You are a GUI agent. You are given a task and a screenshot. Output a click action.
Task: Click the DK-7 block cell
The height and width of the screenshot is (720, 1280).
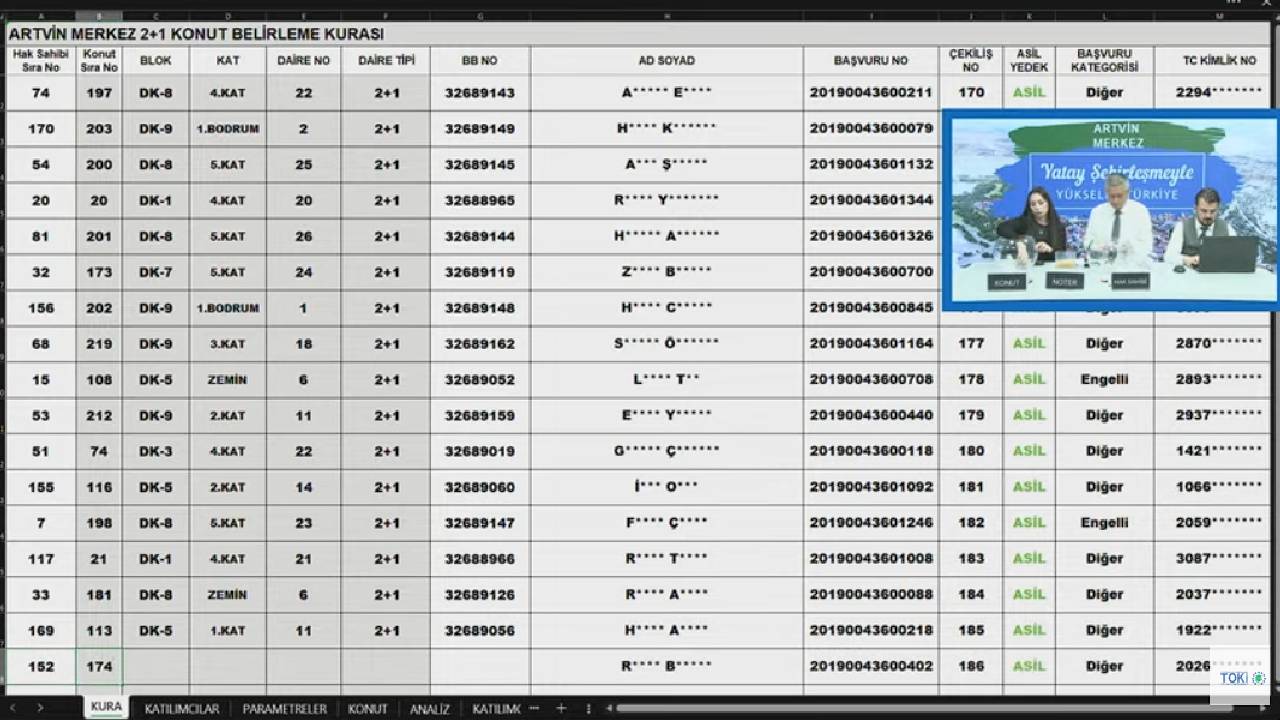pos(156,272)
